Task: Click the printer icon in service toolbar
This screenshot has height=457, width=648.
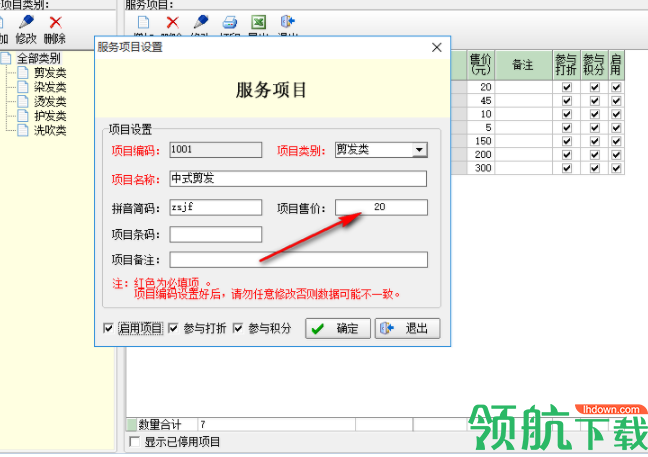Action: 230,22
